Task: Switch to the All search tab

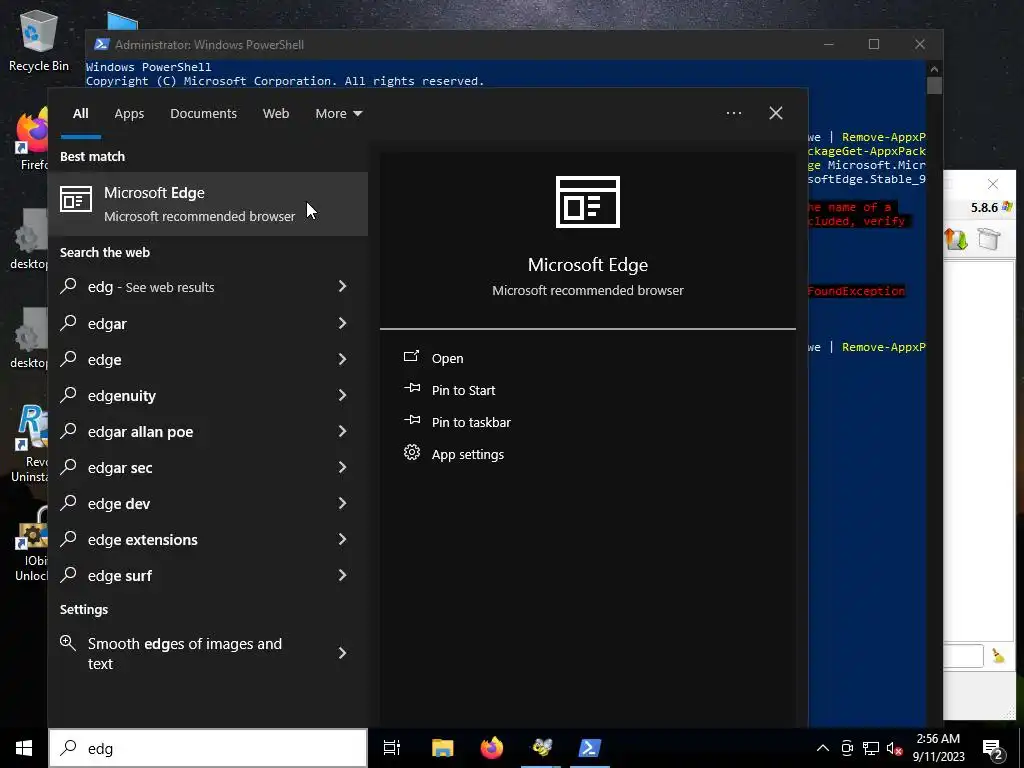Action: tap(80, 113)
